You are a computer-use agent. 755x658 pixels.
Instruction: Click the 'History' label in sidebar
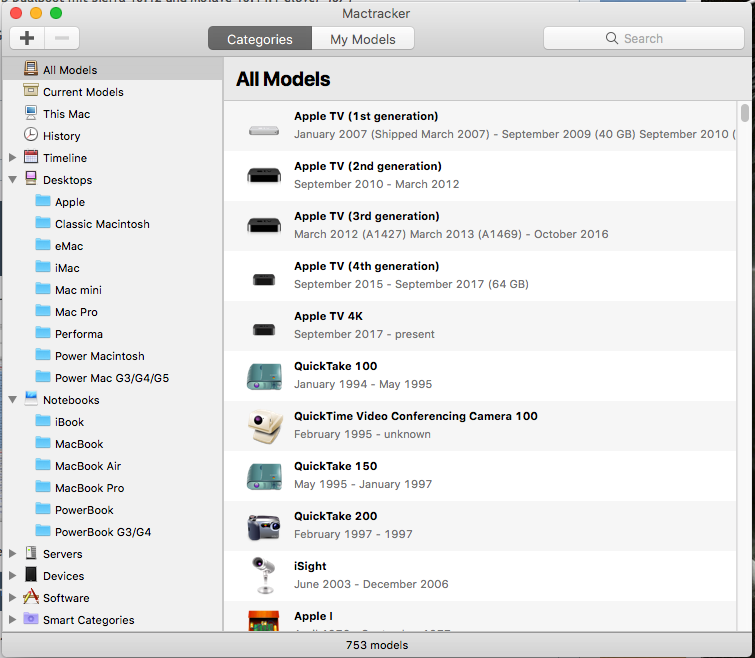click(x=62, y=136)
